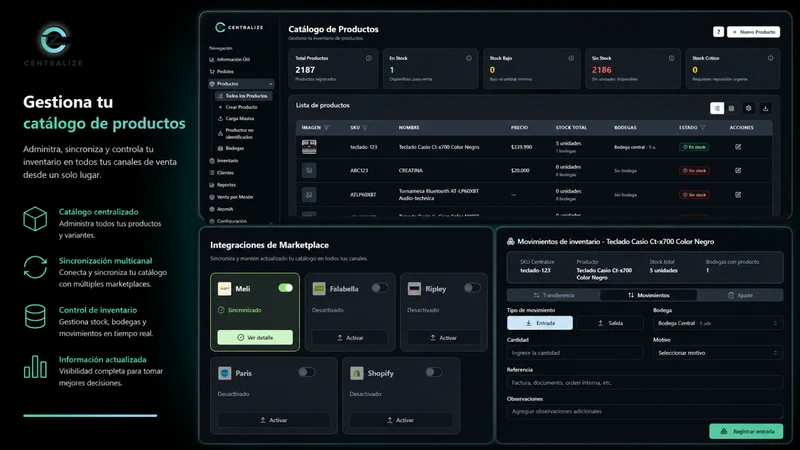Open Crear Producto submenu item
Screen dimensions: 800x450
pos(238,107)
